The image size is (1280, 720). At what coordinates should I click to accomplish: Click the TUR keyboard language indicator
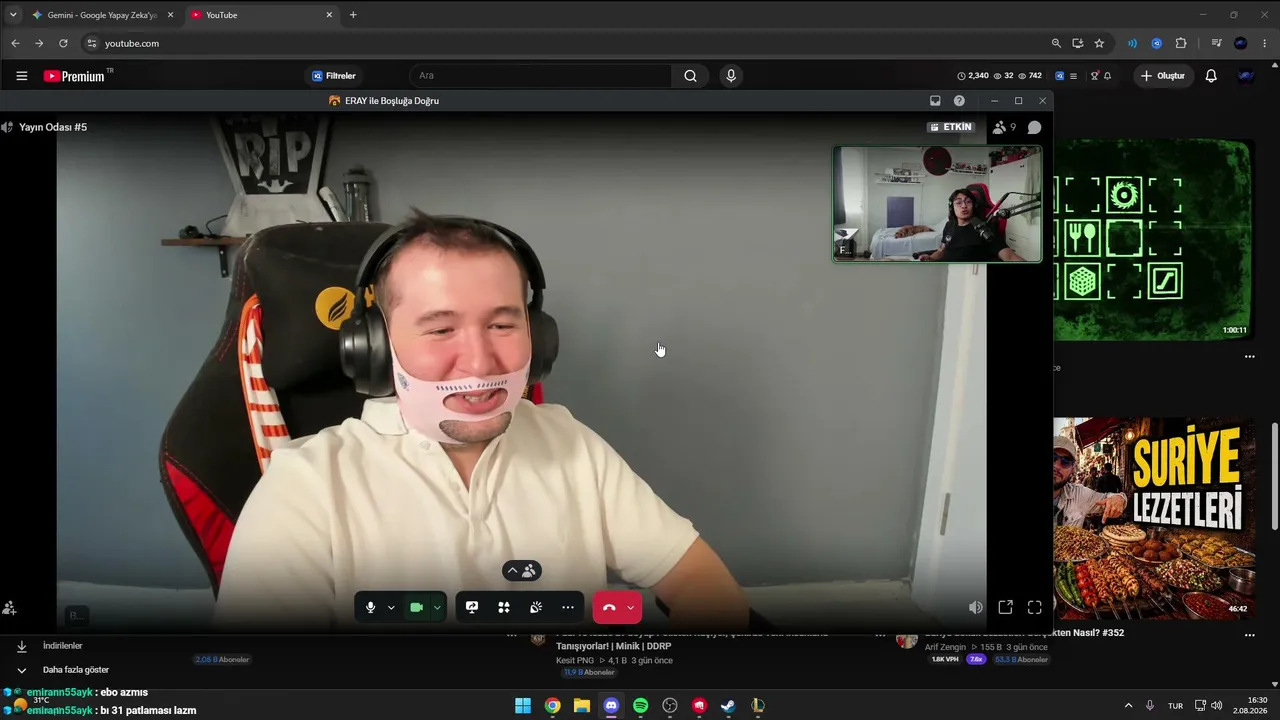pos(1176,706)
